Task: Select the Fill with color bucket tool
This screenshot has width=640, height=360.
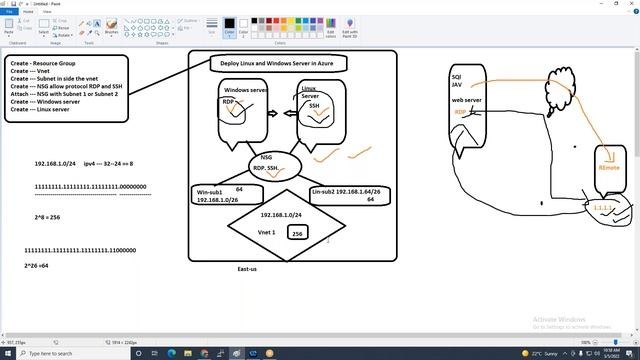Action: click(89, 24)
